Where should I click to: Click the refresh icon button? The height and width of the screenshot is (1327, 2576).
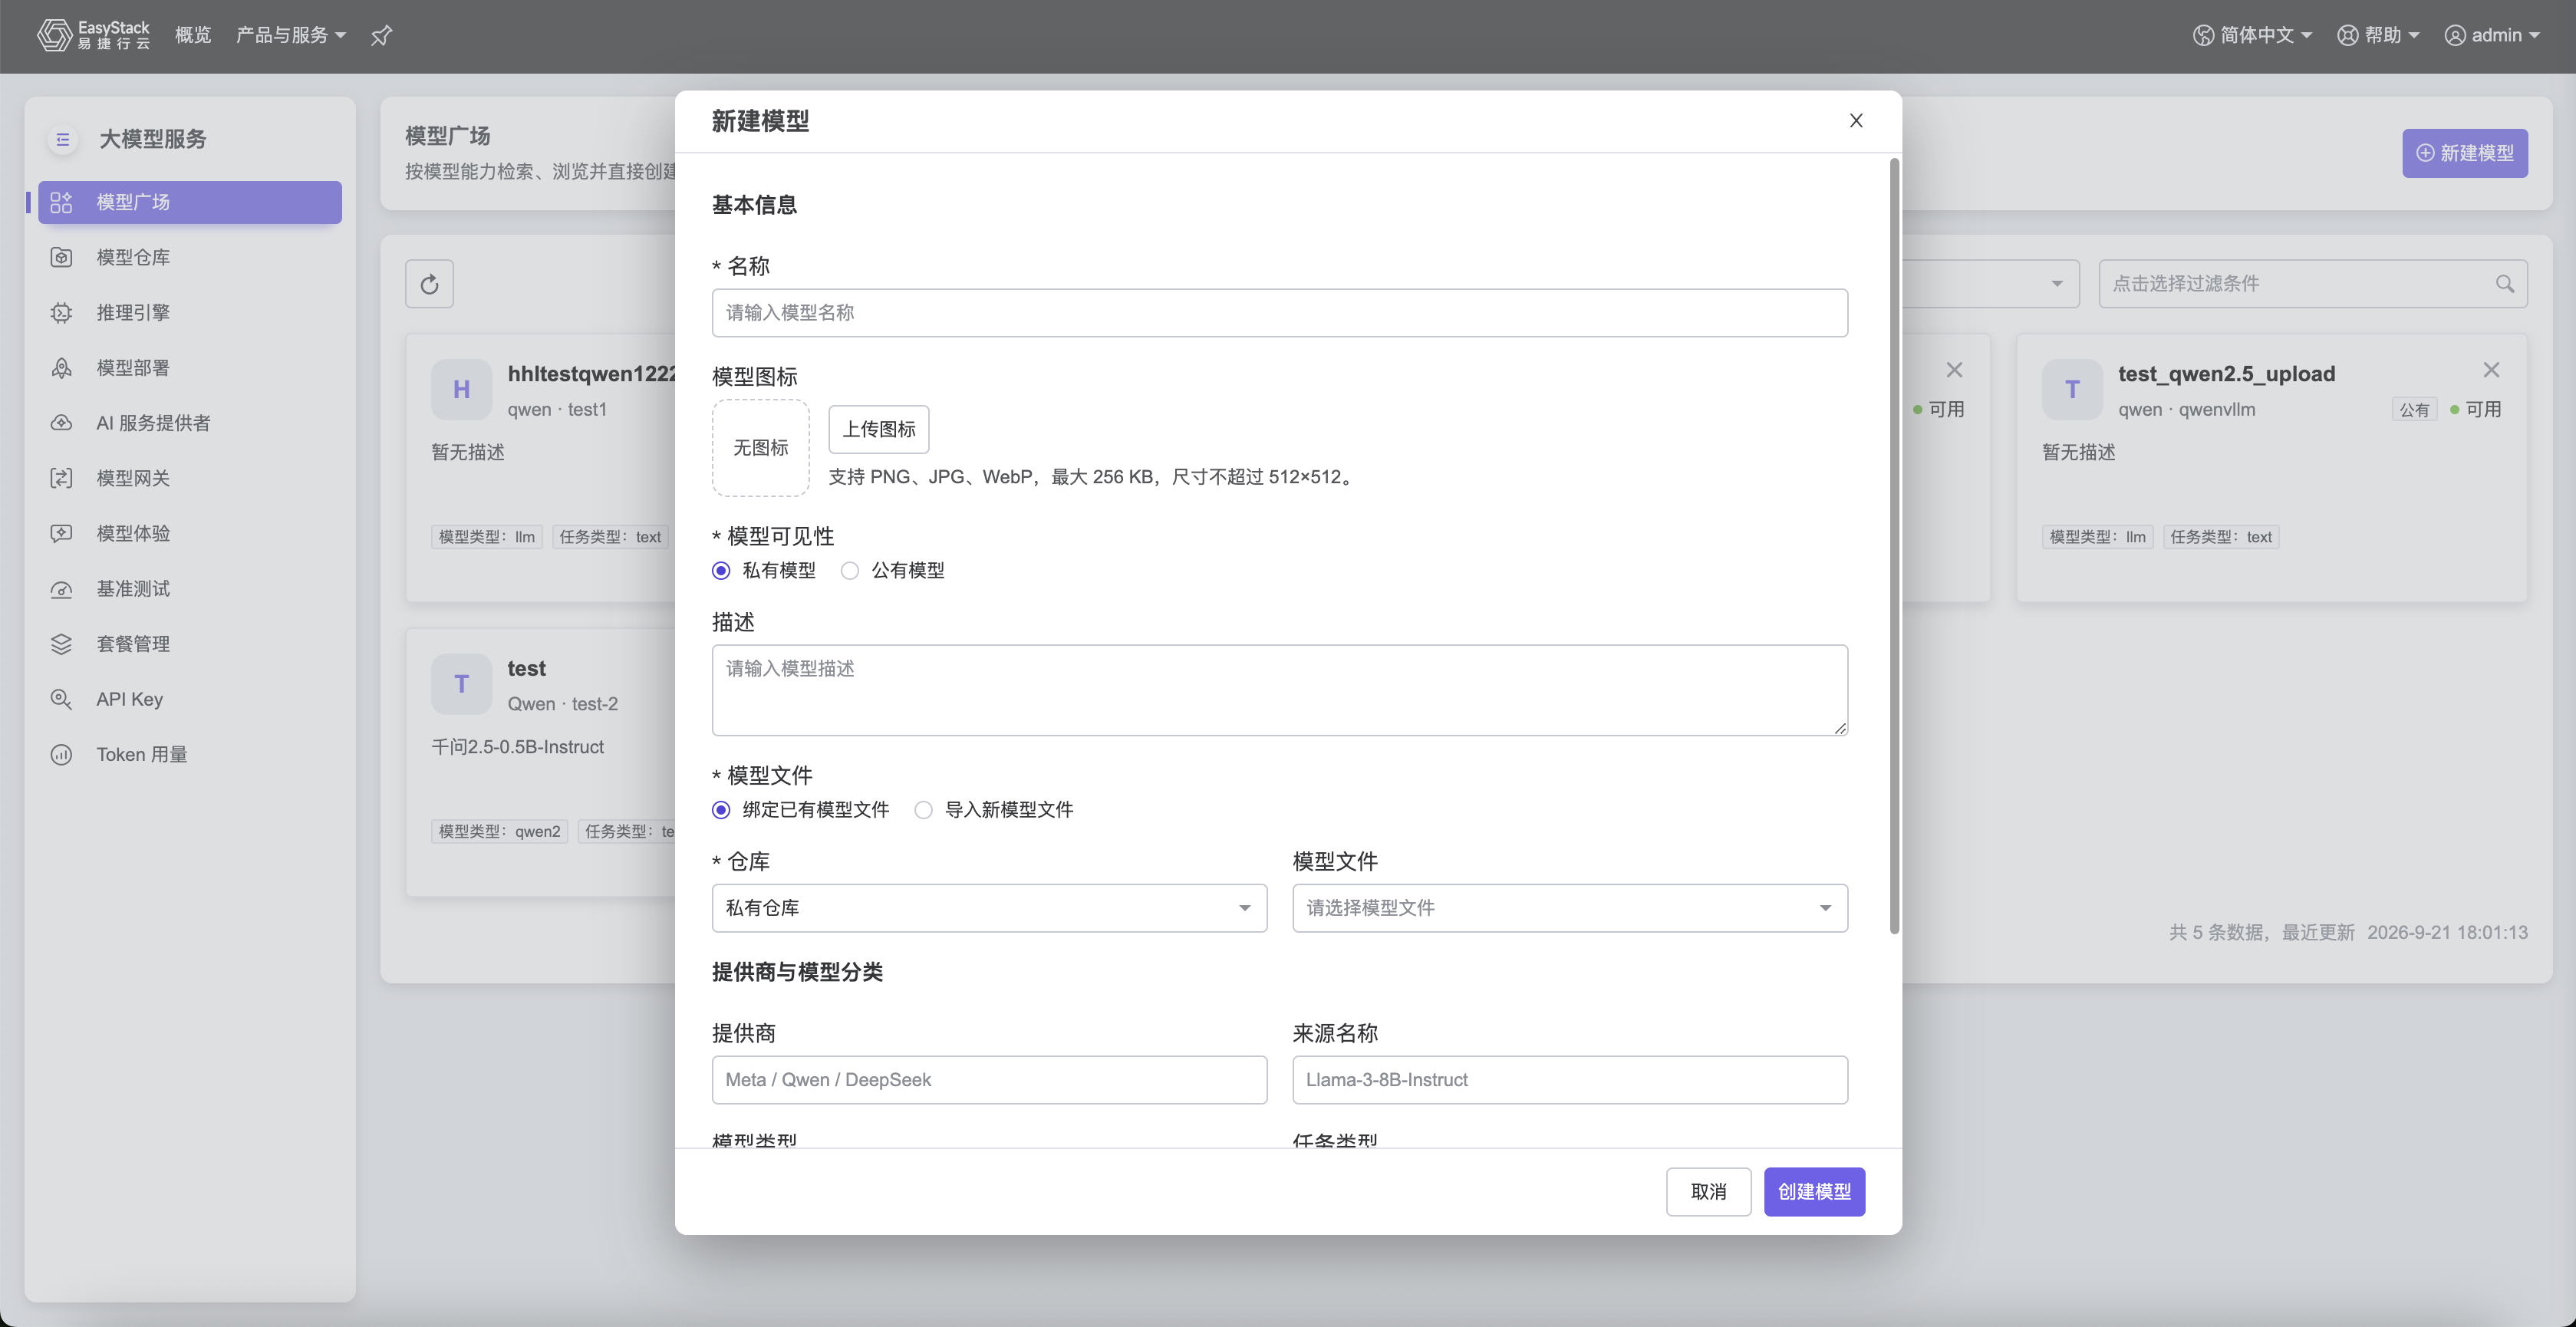coord(429,284)
